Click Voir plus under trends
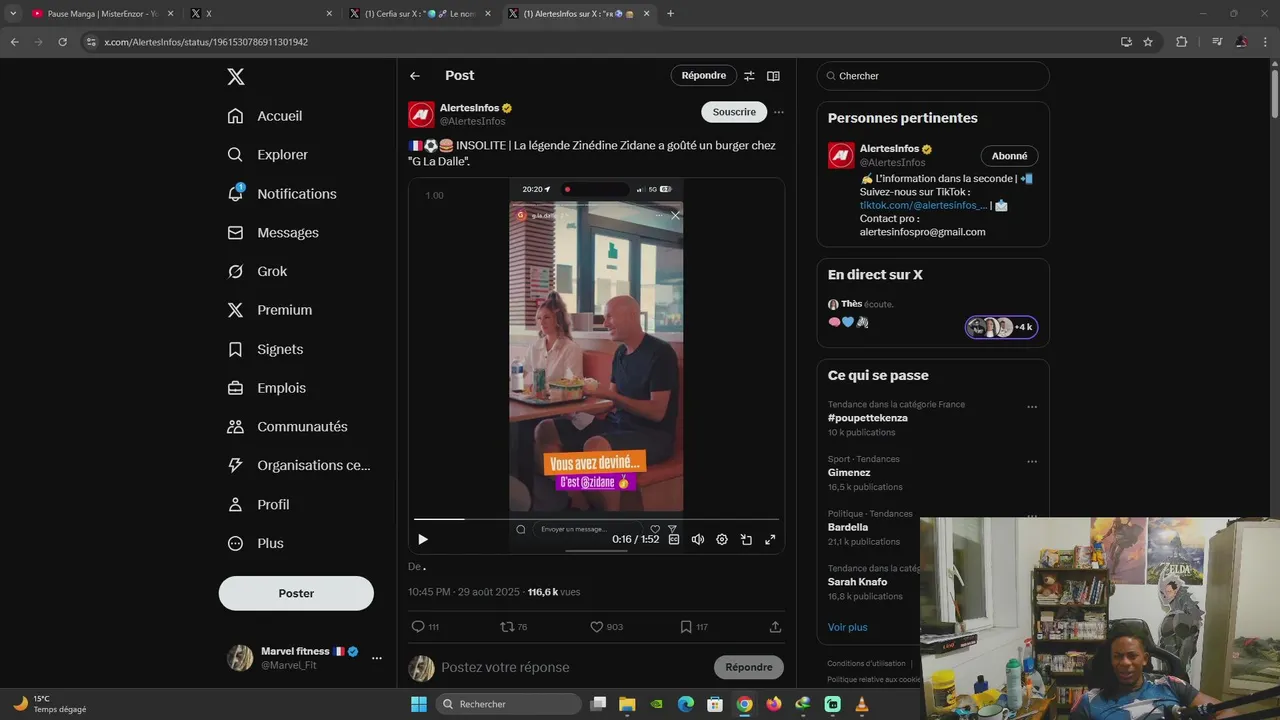The image size is (1280, 720). pos(848,627)
